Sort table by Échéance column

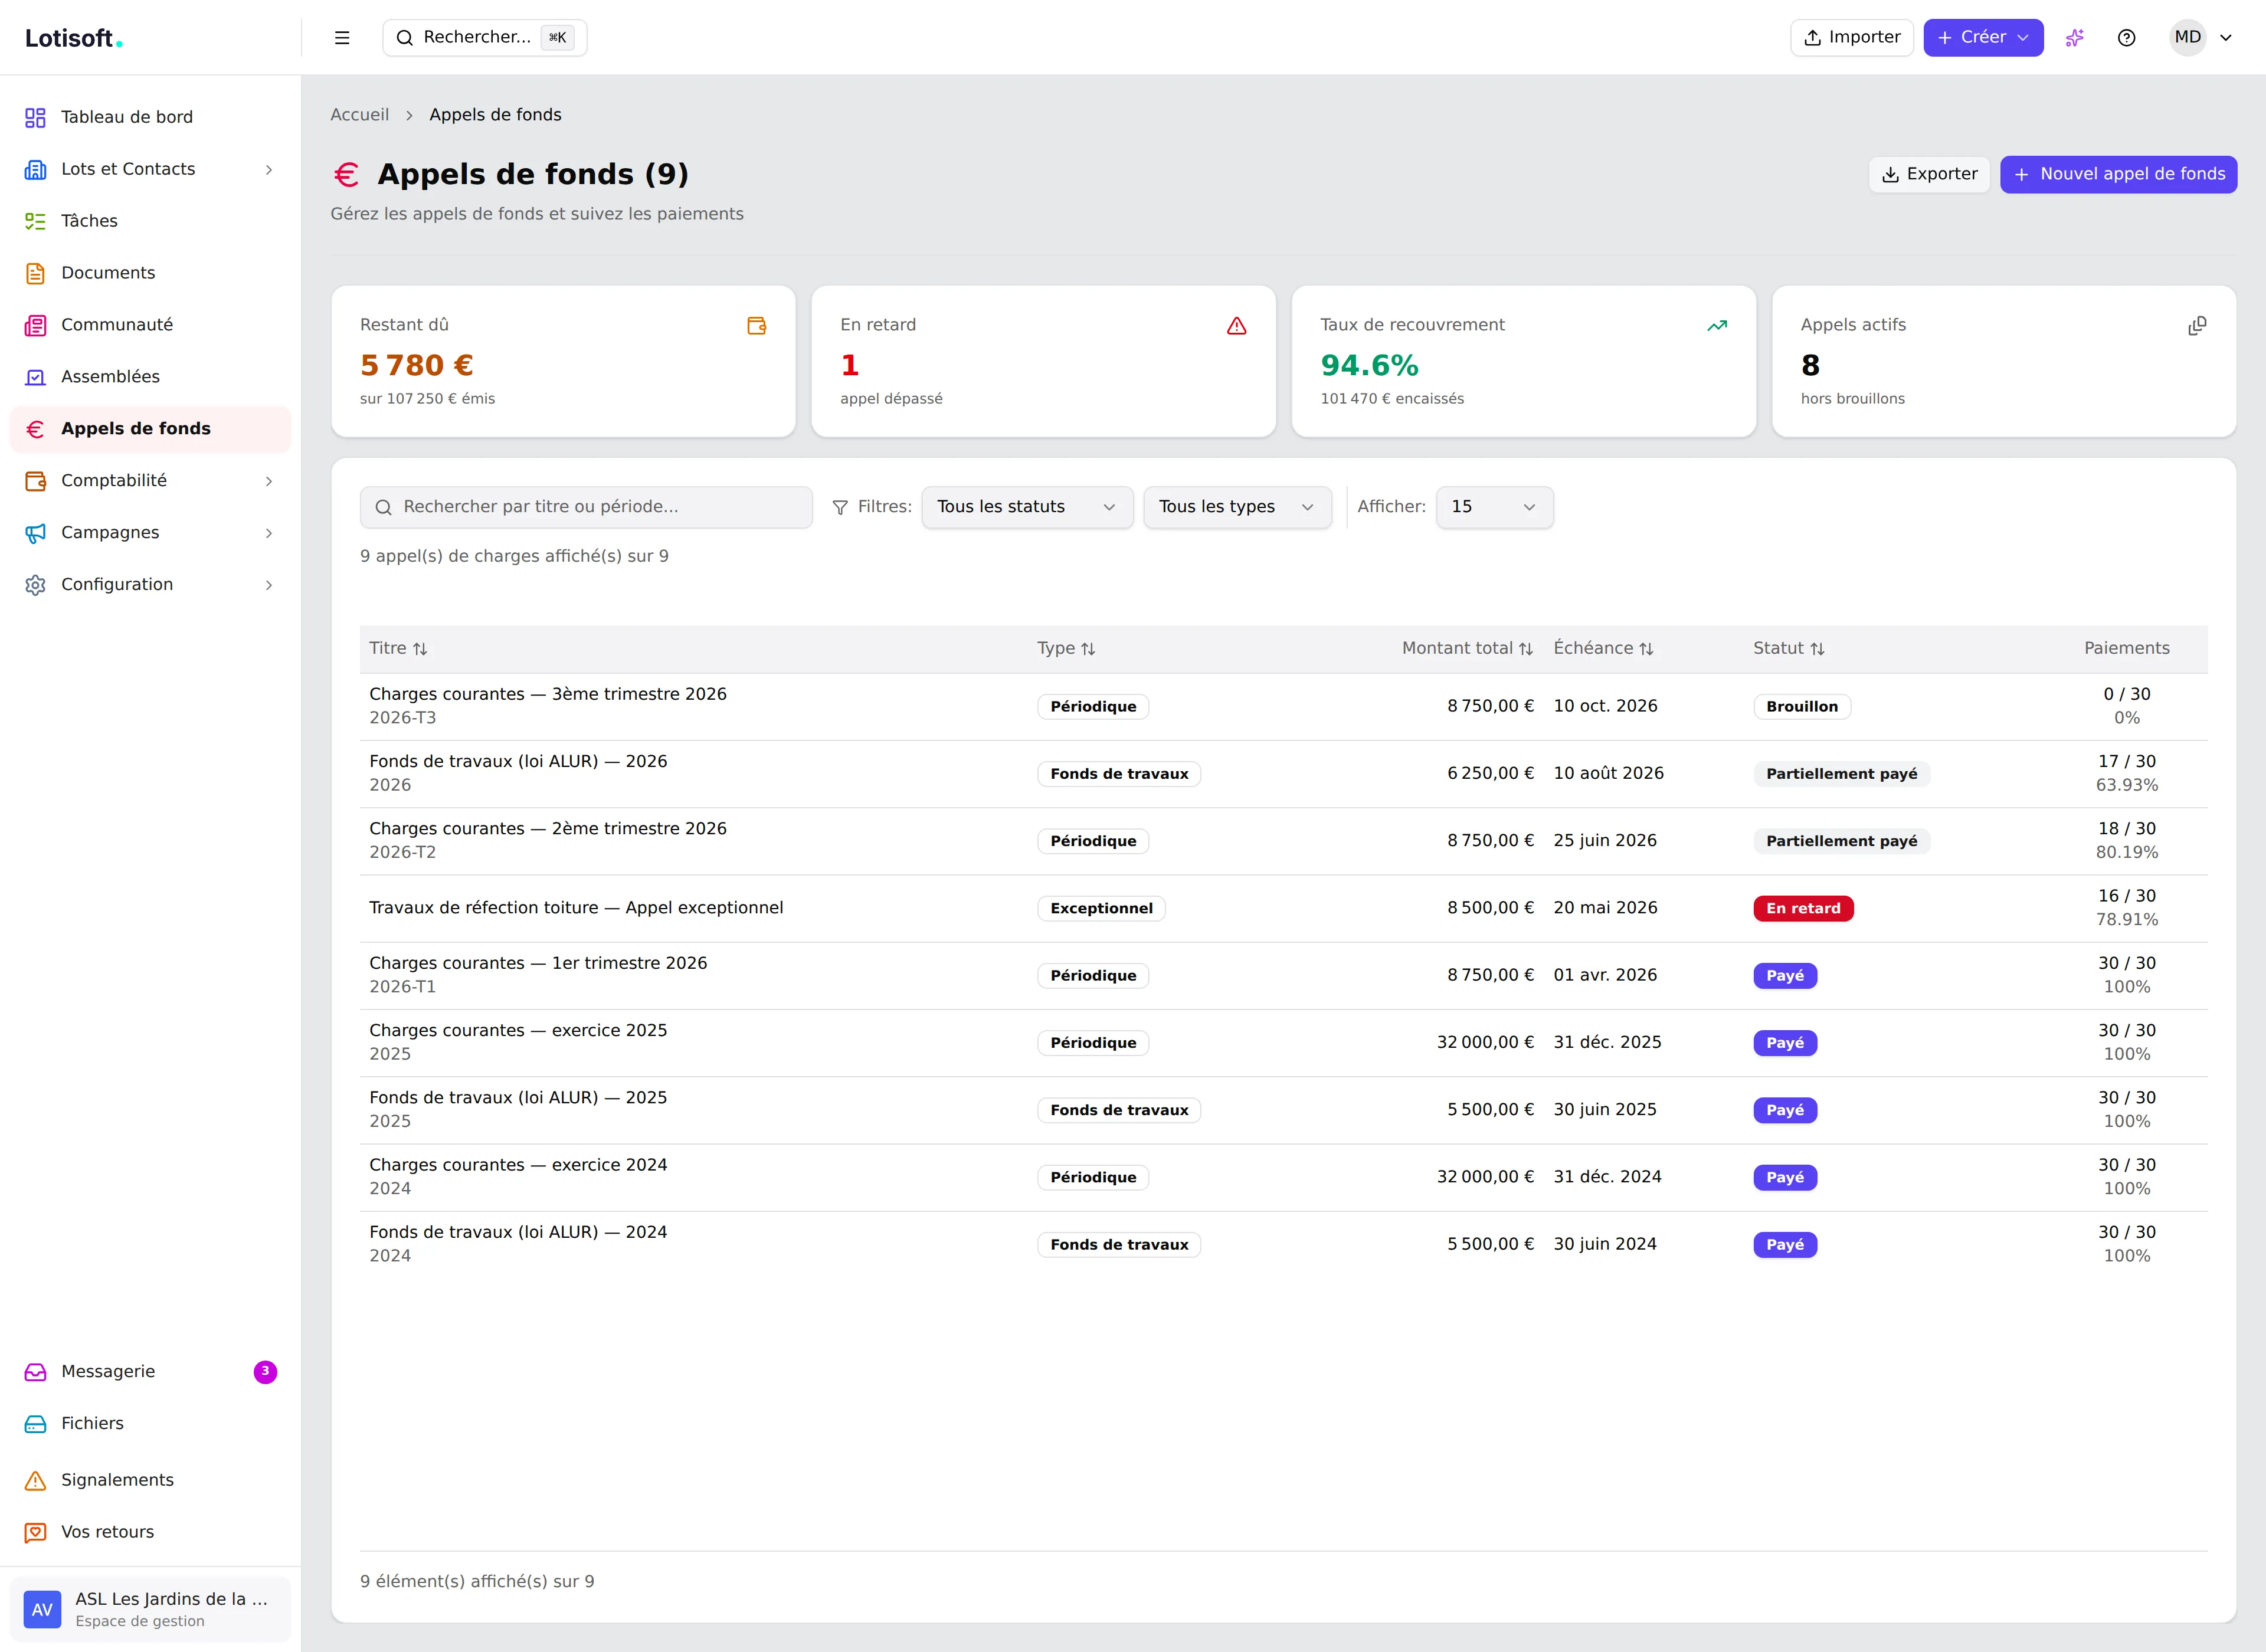click(1603, 648)
